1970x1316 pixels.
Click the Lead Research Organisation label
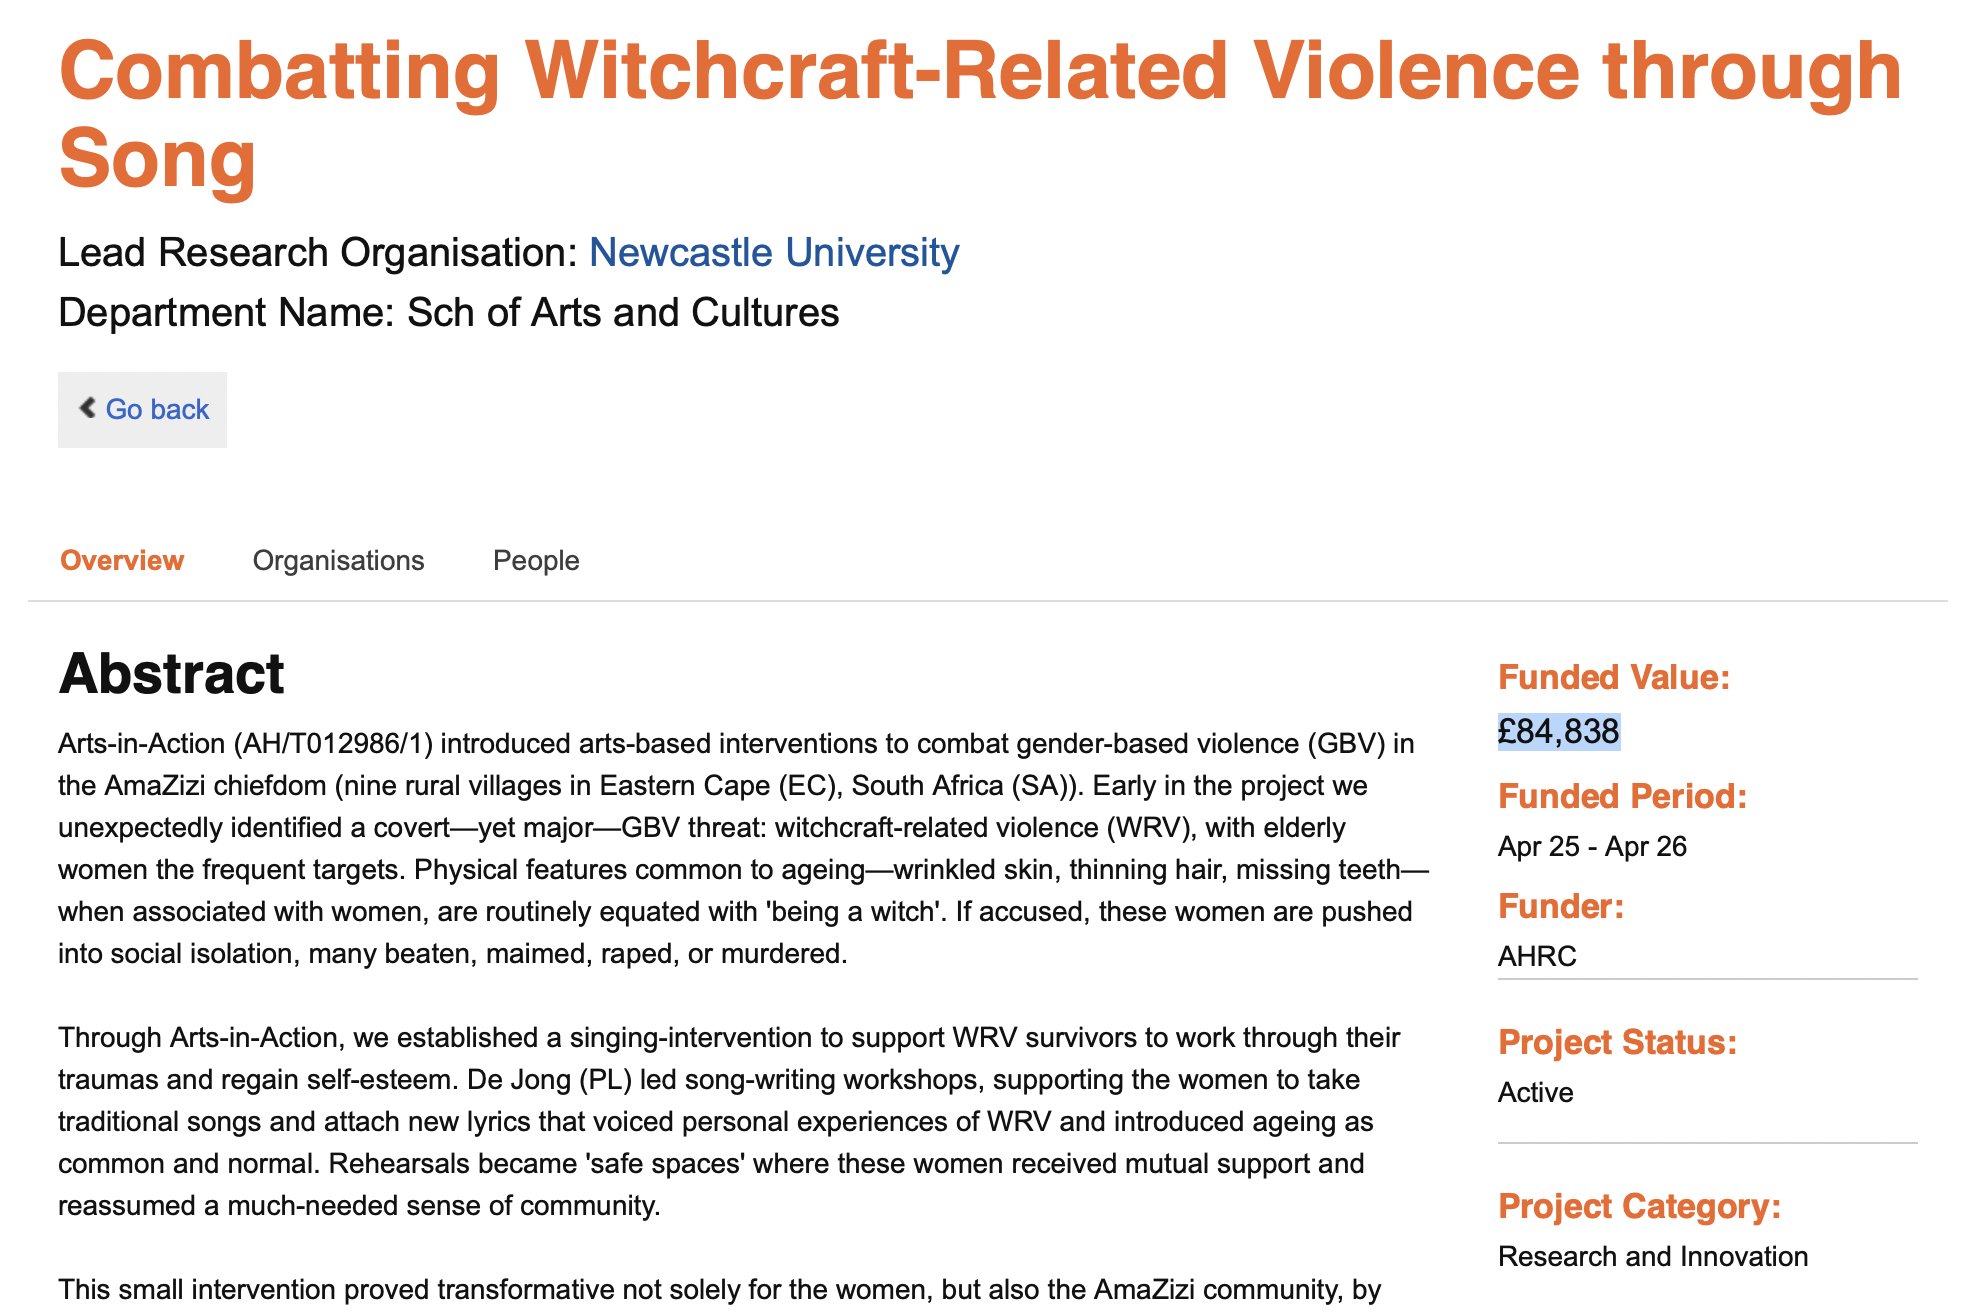coord(318,252)
